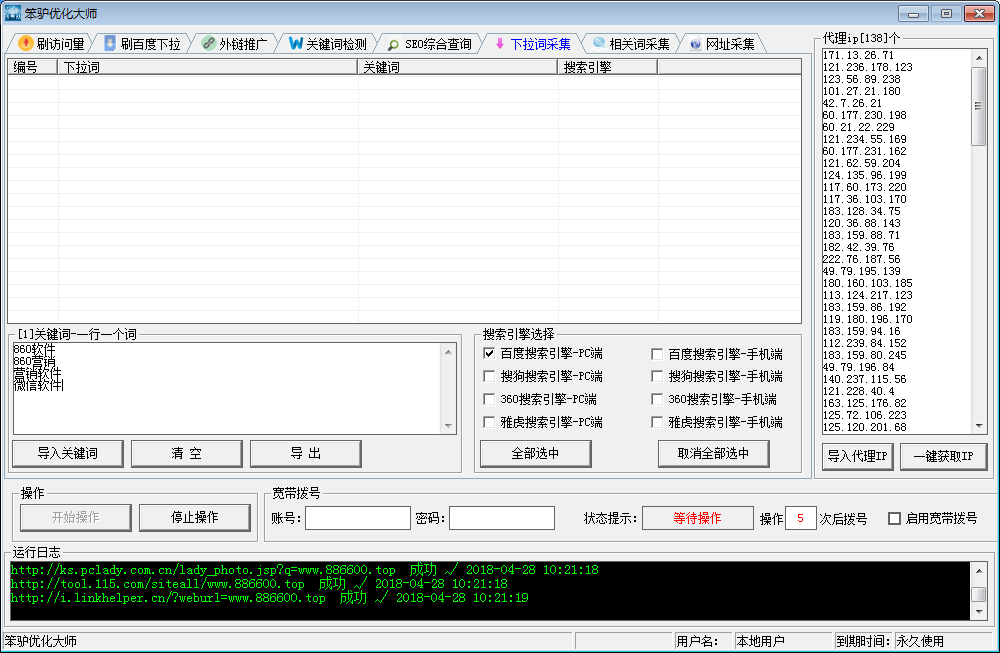
Task: Click the 关键词 column header
Action: click(x=457, y=67)
